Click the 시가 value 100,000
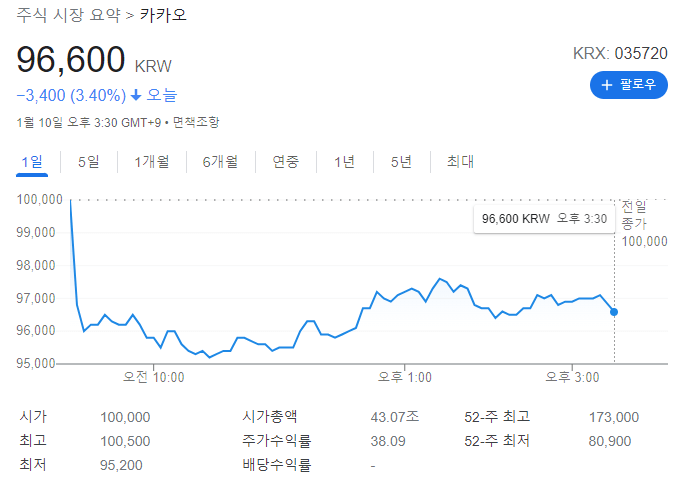This screenshot has width=697, height=482. coord(125,417)
